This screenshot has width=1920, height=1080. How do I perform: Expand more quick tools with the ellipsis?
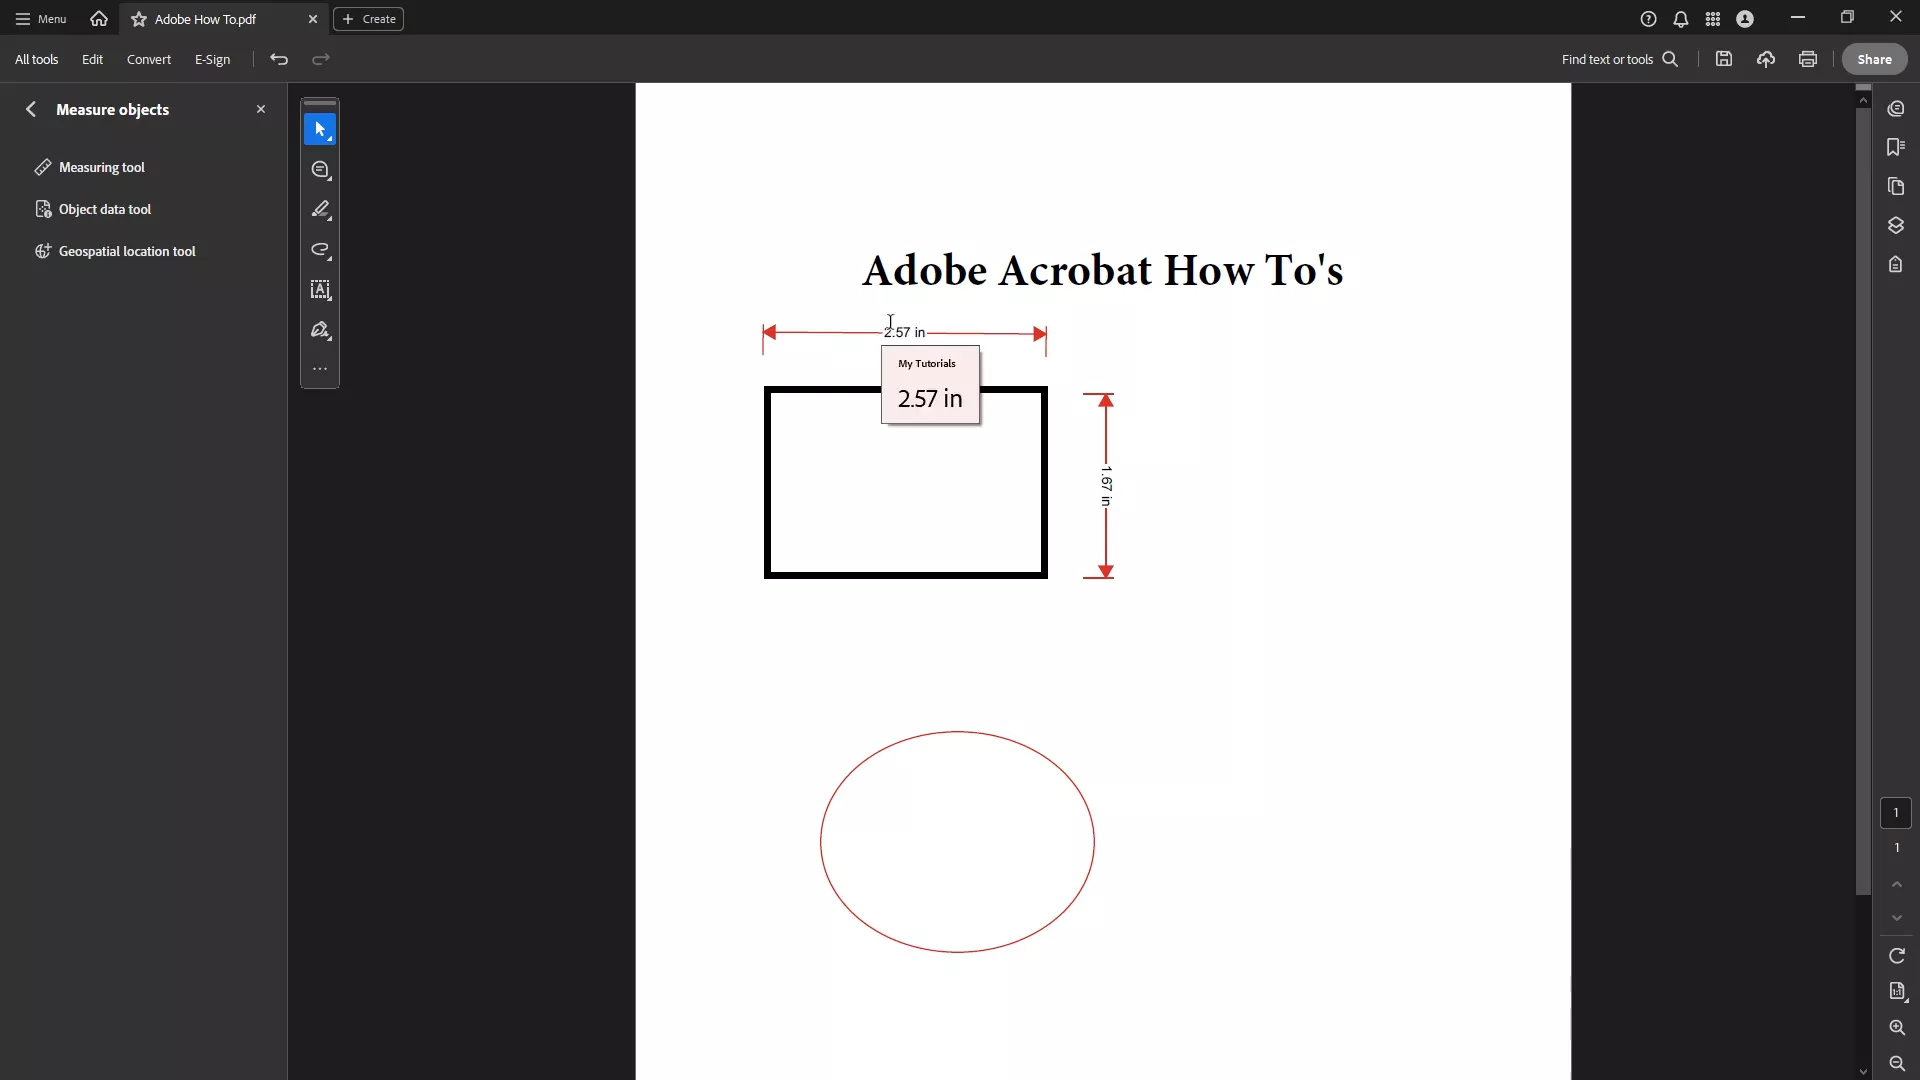[319, 368]
